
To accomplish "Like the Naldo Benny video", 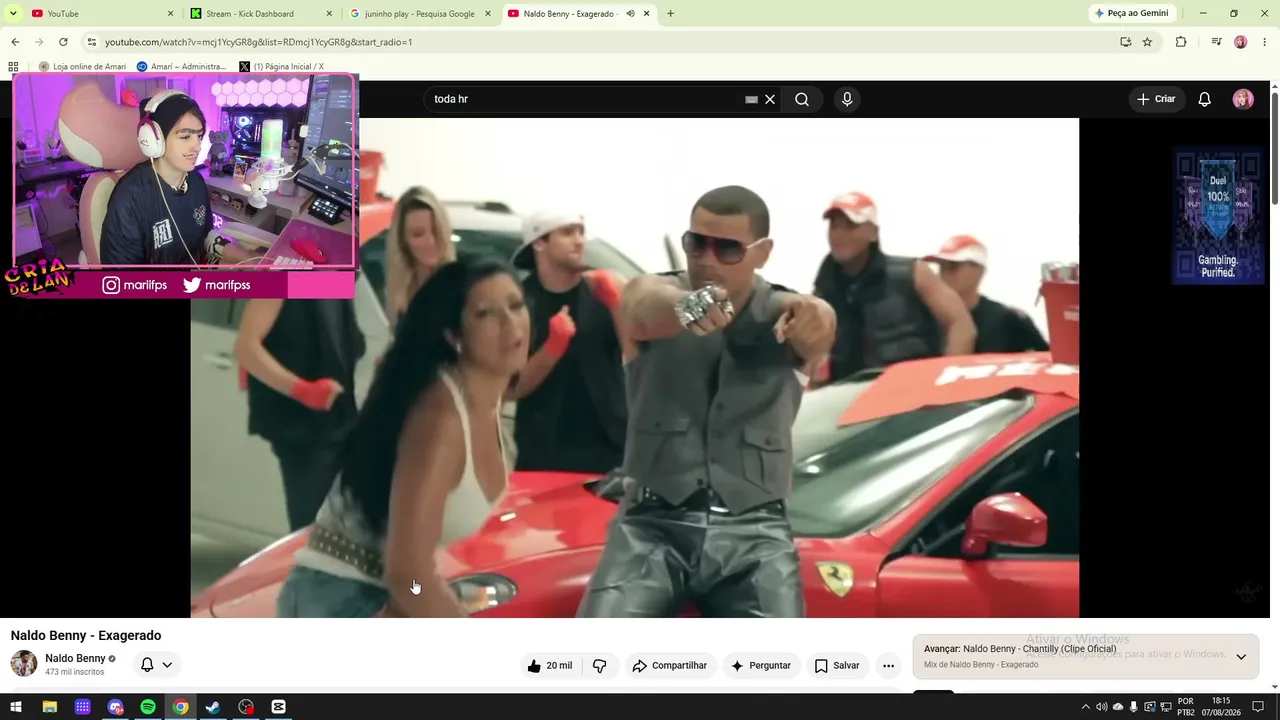I will (x=550, y=666).
